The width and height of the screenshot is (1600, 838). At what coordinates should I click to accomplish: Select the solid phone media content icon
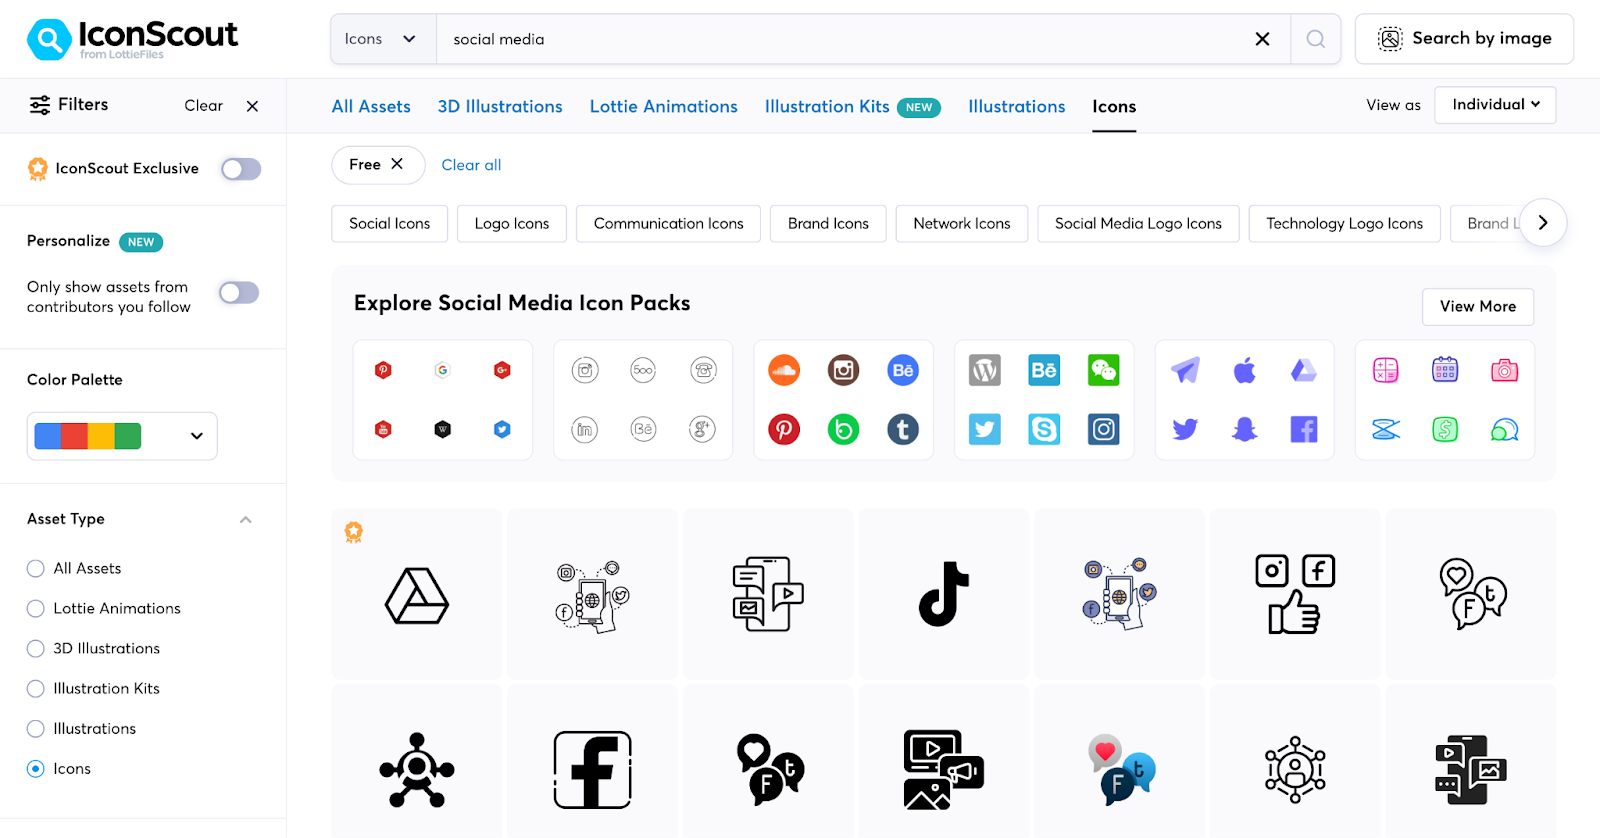1471,769
